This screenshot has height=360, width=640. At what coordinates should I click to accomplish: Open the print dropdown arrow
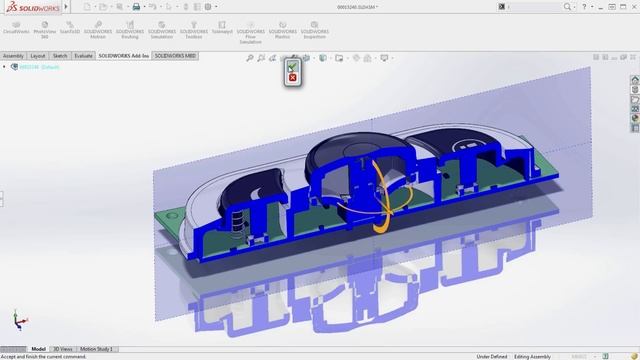click(x=144, y=7)
